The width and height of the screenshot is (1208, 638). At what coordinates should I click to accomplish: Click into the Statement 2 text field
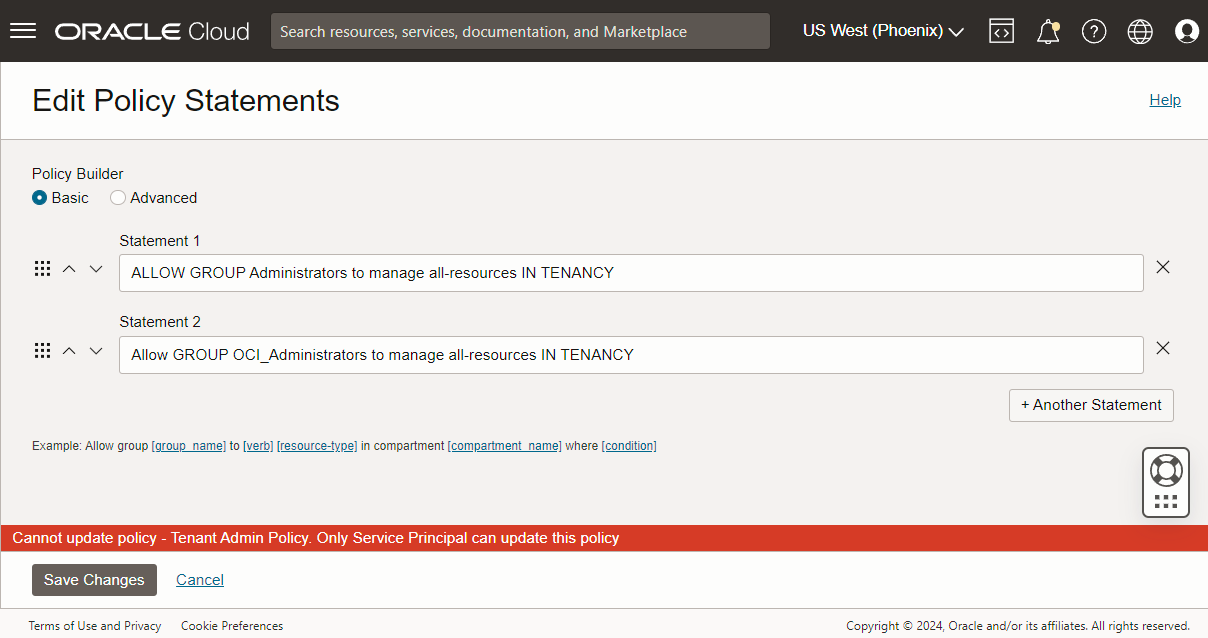630,355
